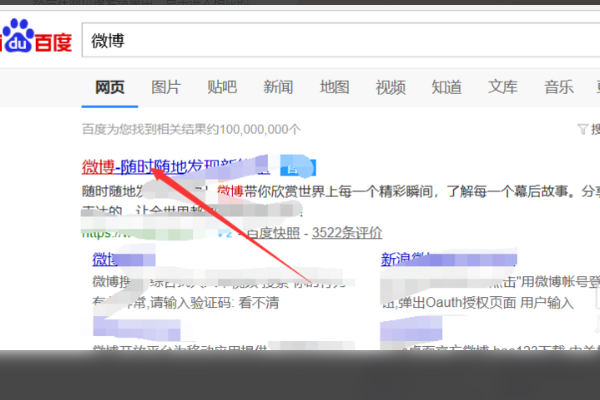This screenshot has width=600, height=400.
Task: Click the snippet text 弹出Oauth授权页面 用户输入
Action: 486,303
